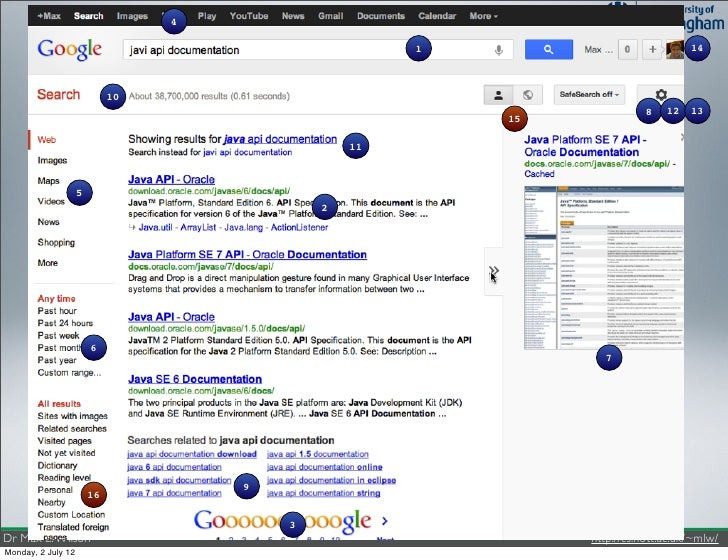
Task: Click related search java api documentation string
Action: 324,493
